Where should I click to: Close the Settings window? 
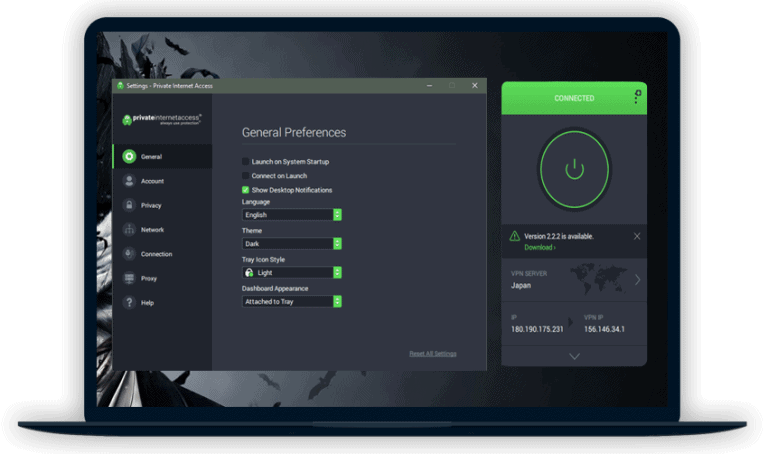[x=475, y=85]
